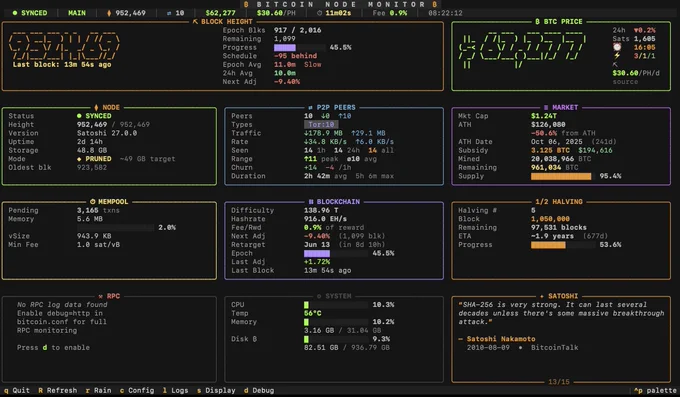Click '2d 14h' Uptime value
680x397 pixels.
[x=90, y=142]
